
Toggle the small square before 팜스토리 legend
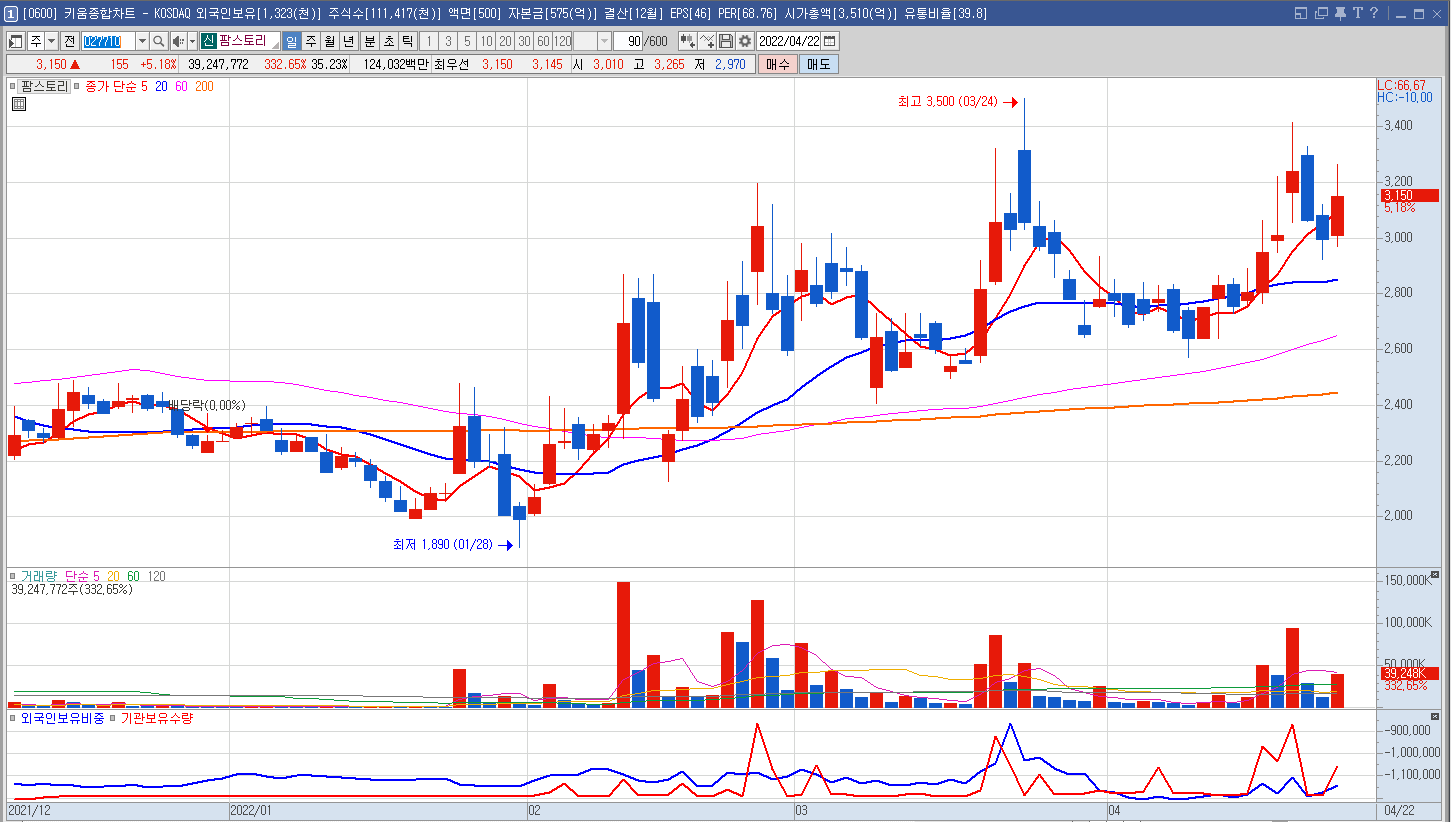click(13, 87)
